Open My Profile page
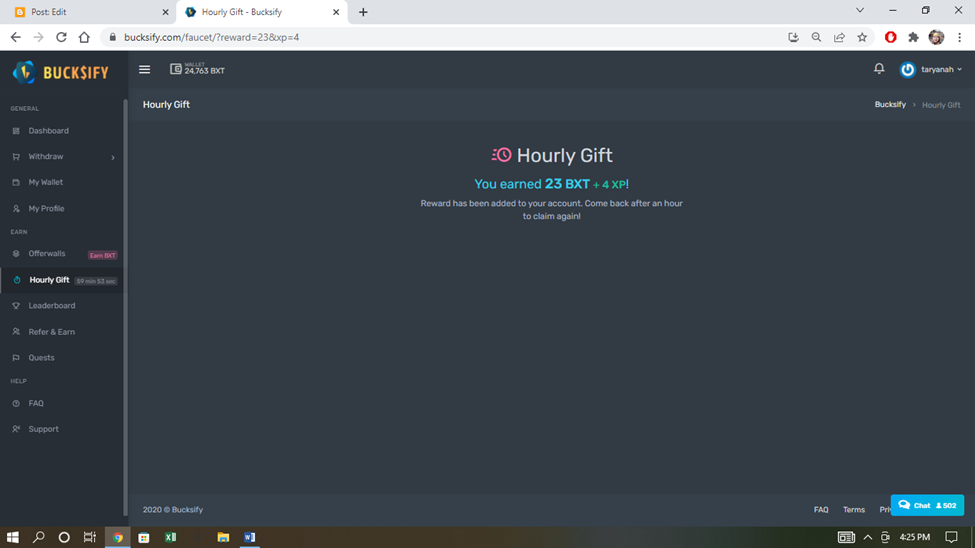This screenshot has width=975, height=548. tap(46, 208)
